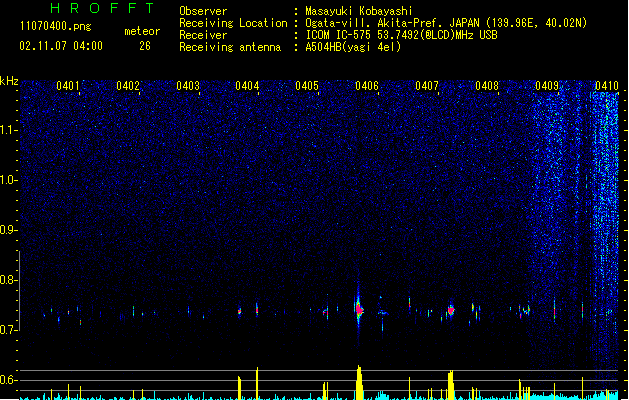Click the 0404 time marker
This screenshot has width=629, height=400.
(247, 86)
